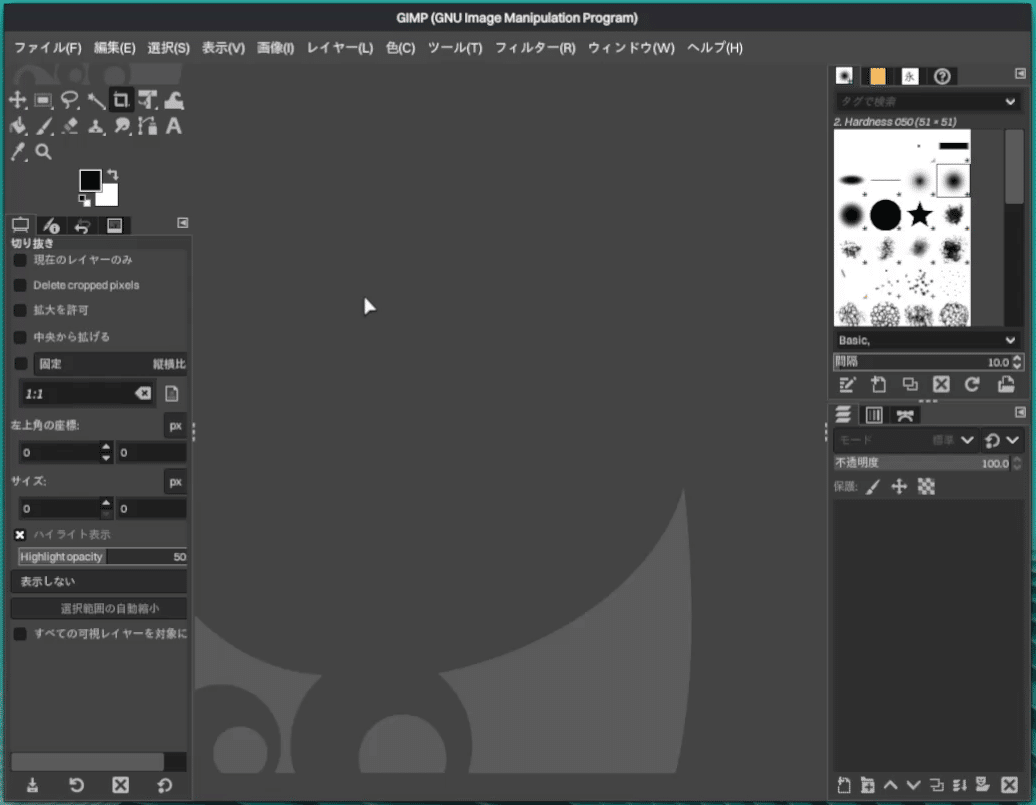Screen dimensions: 1036x805
Task: Select the Paintbrush tool
Action: click(44, 126)
